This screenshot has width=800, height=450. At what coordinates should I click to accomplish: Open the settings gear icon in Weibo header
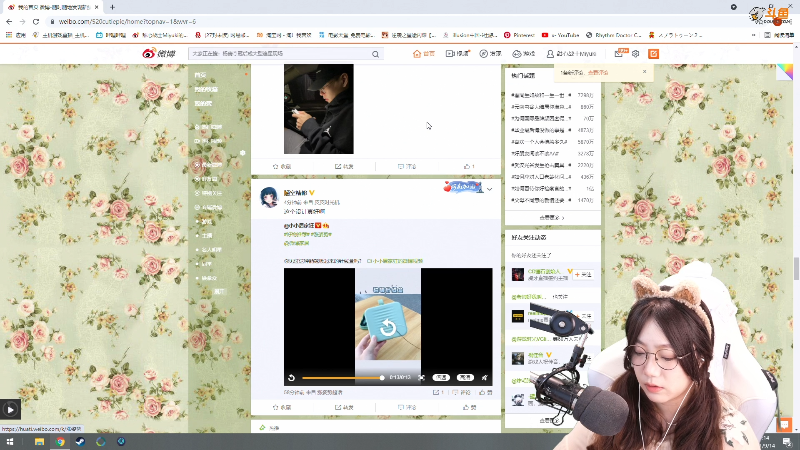(635, 54)
